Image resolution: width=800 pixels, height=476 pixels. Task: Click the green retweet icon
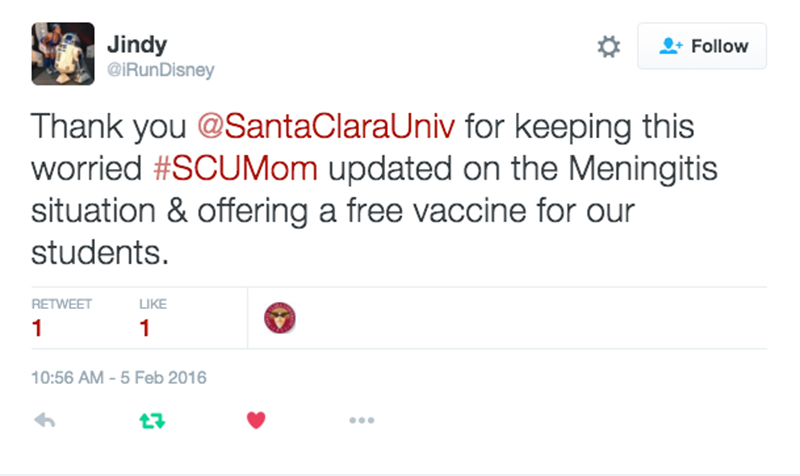click(x=149, y=421)
